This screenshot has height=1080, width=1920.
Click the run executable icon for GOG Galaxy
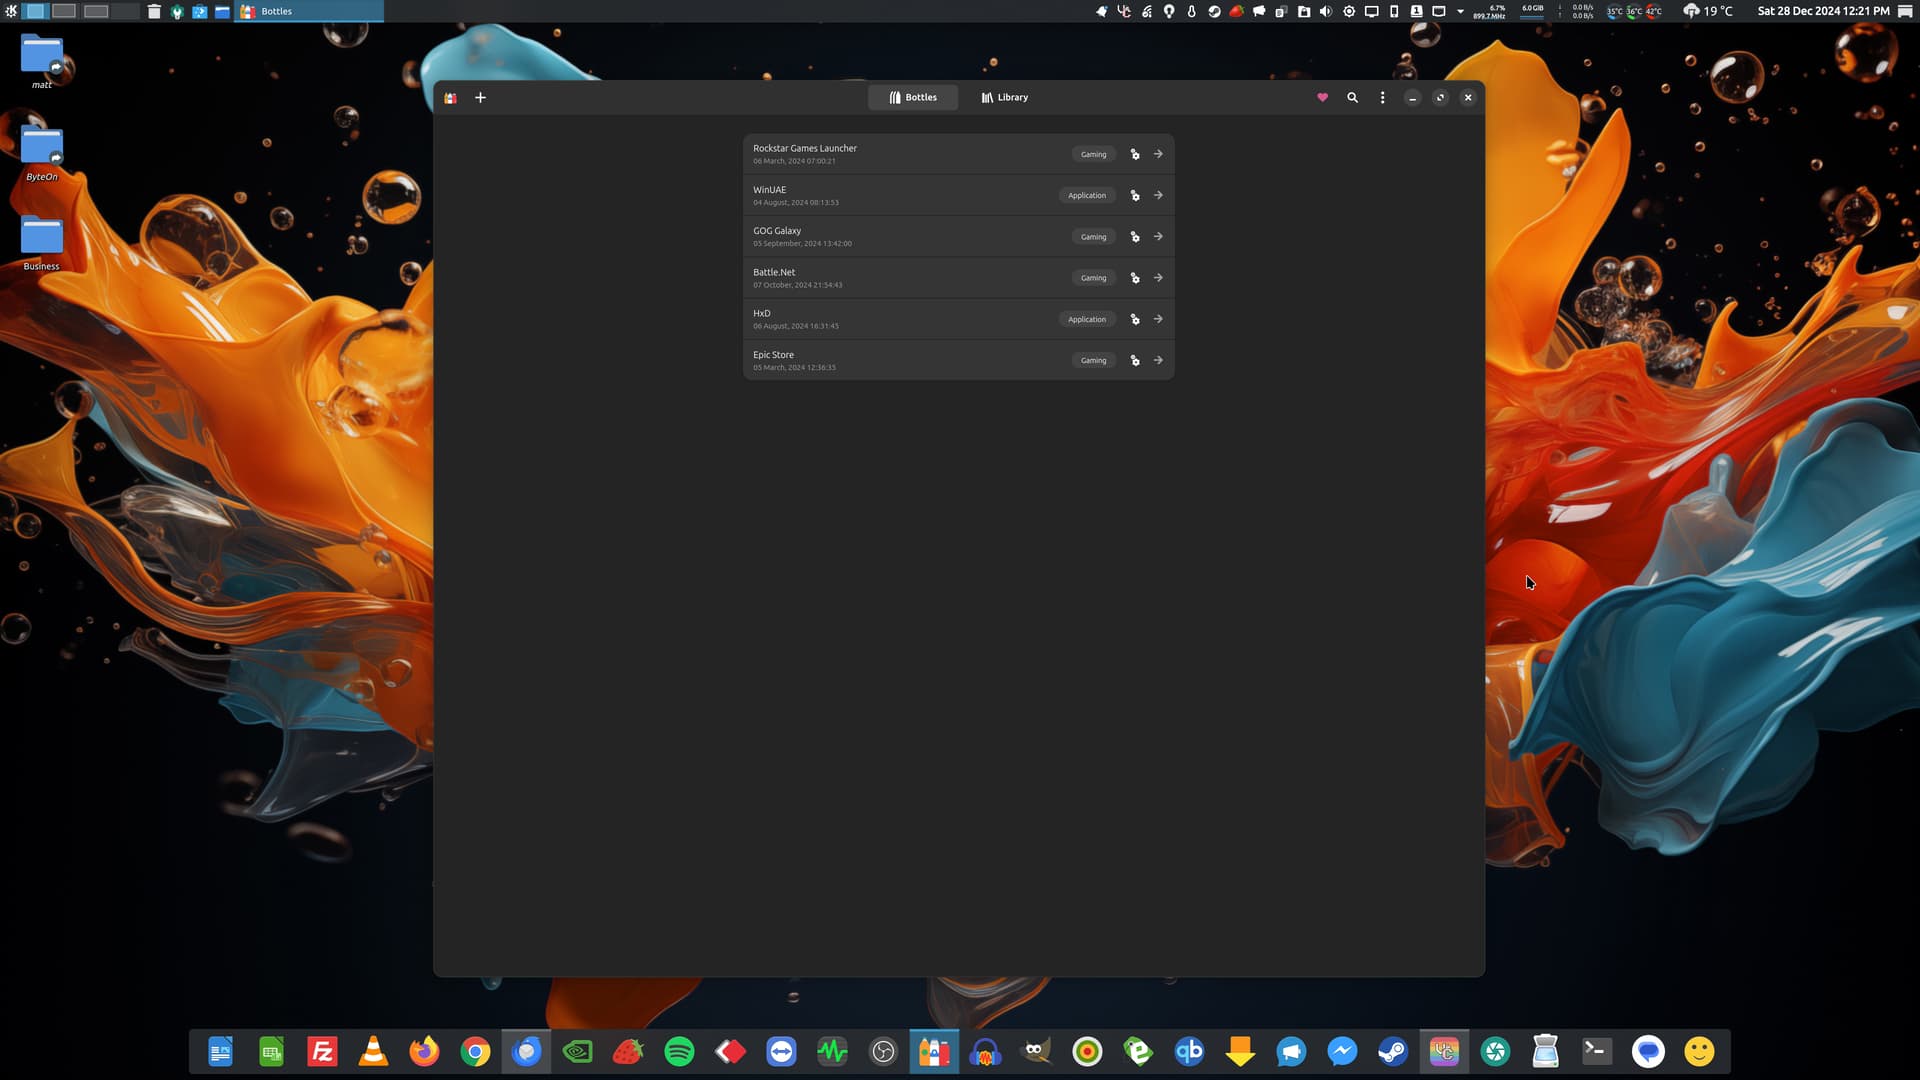(1135, 237)
